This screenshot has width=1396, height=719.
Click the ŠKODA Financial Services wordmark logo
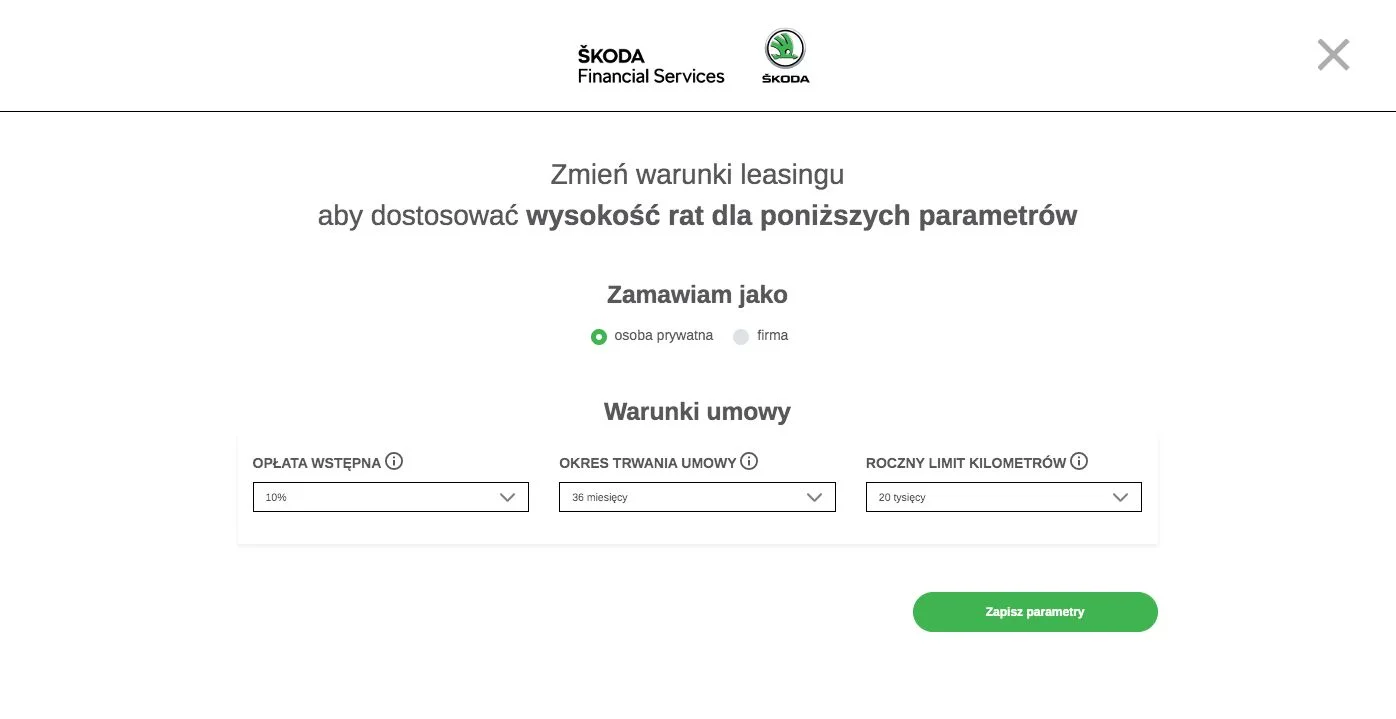pyautogui.click(x=651, y=65)
